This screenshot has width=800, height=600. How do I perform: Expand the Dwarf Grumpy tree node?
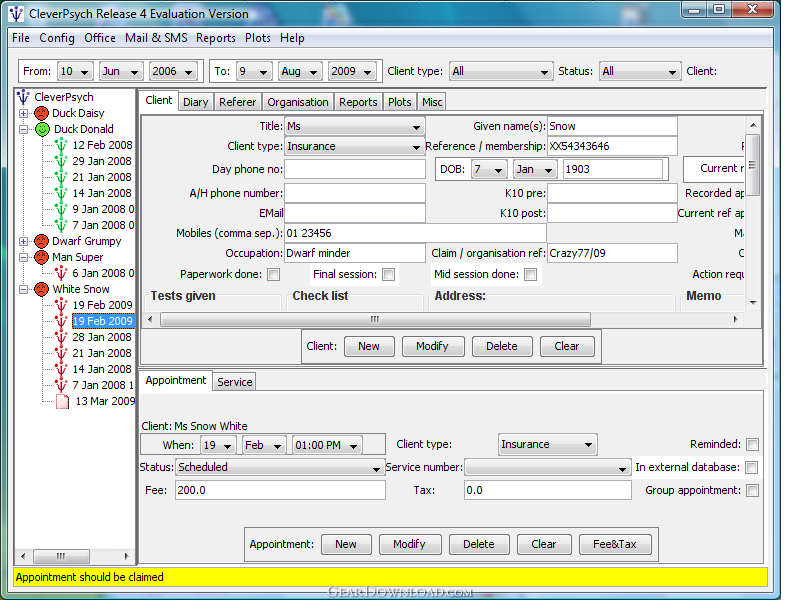[x=23, y=241]
